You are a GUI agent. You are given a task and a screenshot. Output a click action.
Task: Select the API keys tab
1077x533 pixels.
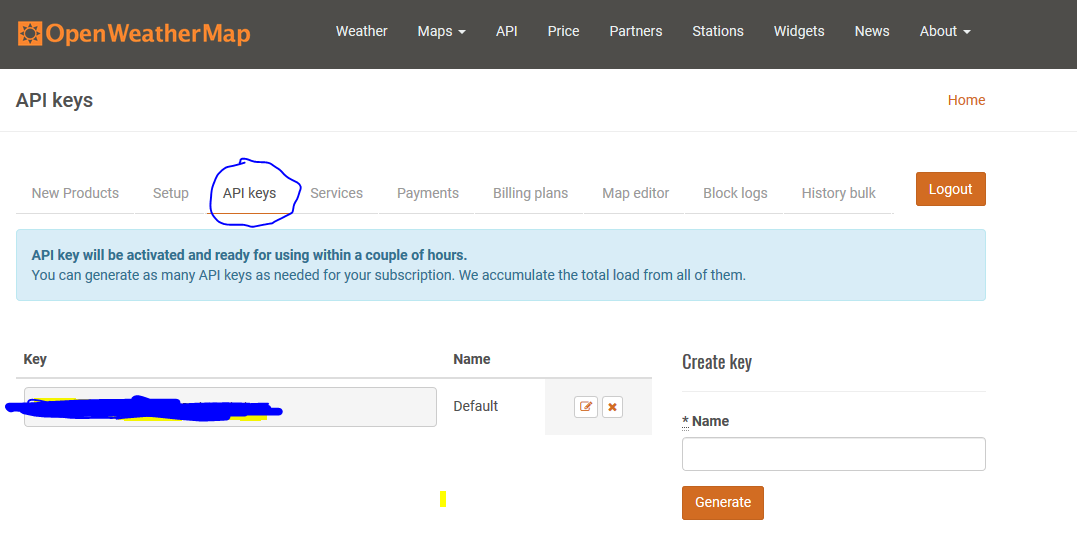[249, 193]
